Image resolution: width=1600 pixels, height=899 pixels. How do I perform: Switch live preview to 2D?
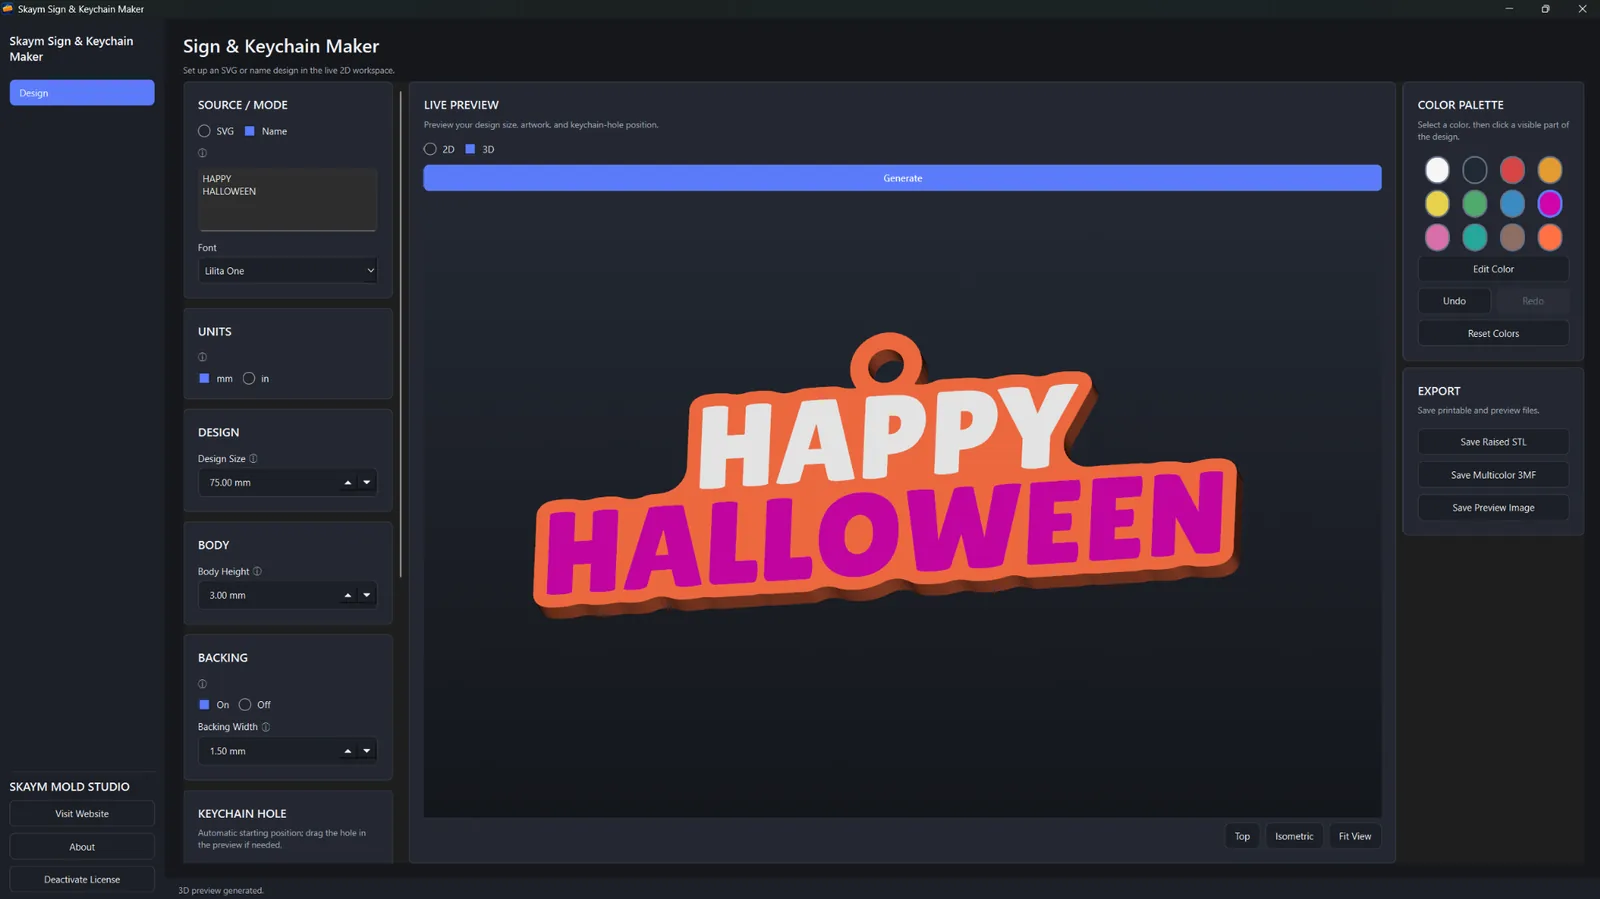point(430,149)
